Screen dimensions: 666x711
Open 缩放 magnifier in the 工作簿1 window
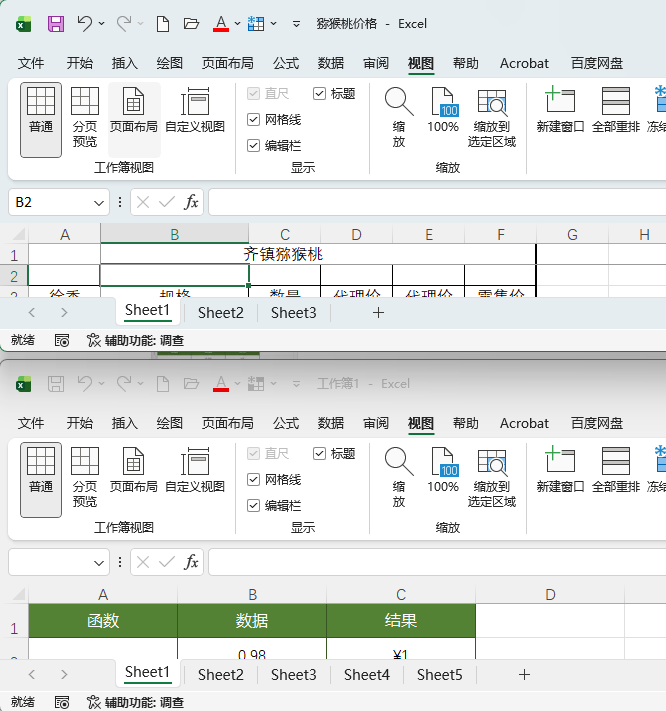[399, 477]
